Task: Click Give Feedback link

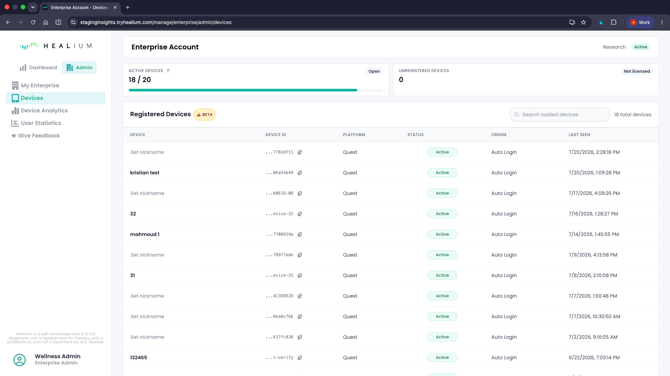Action: [x=36, y=135]
